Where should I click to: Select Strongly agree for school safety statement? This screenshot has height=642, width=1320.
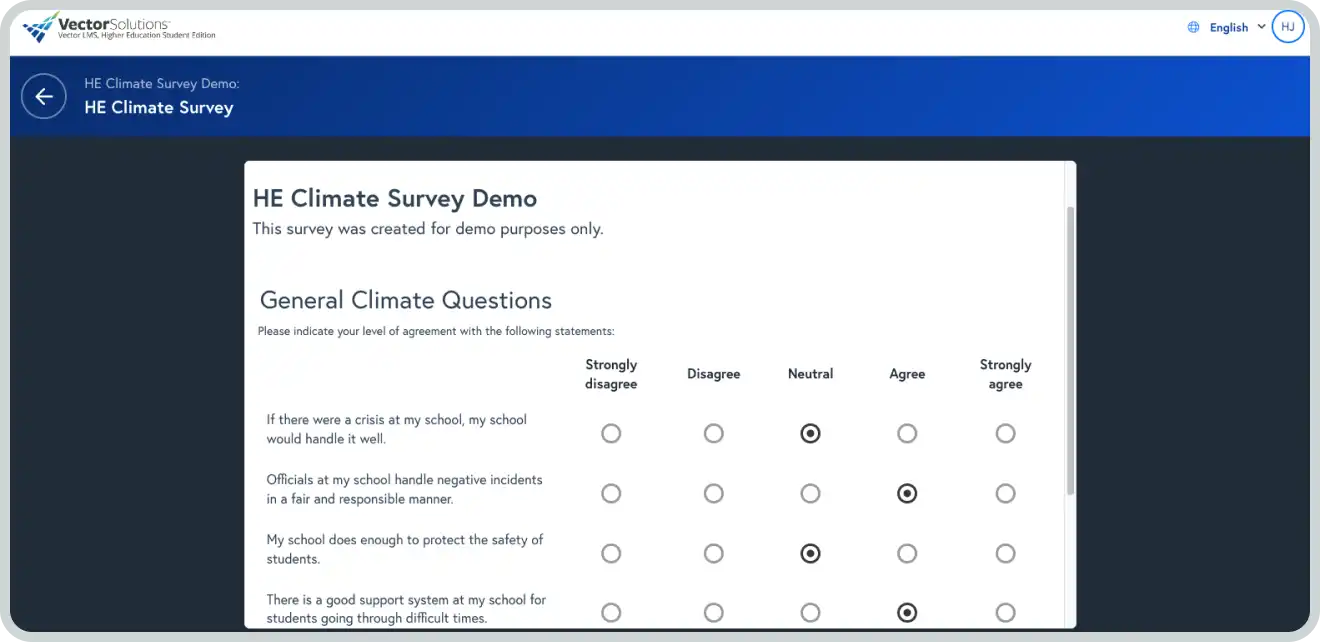coord(1005,553)
